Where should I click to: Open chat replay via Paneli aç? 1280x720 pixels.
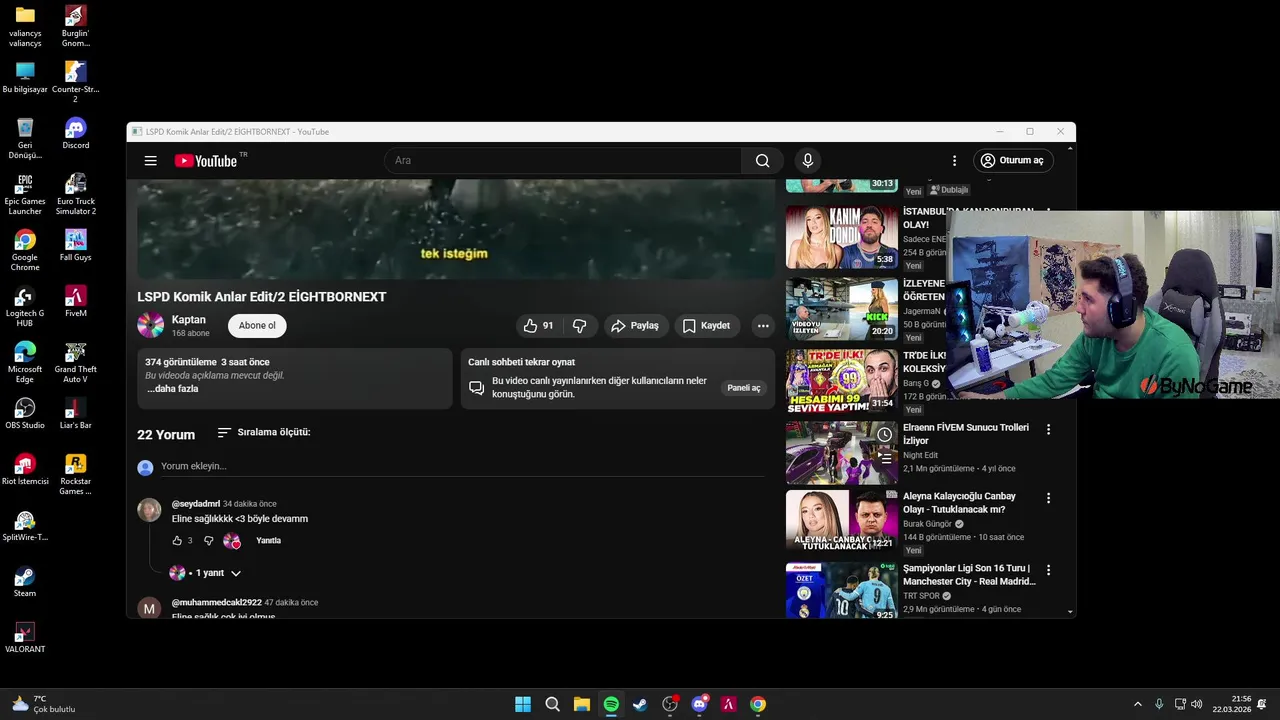coord(744,388)
